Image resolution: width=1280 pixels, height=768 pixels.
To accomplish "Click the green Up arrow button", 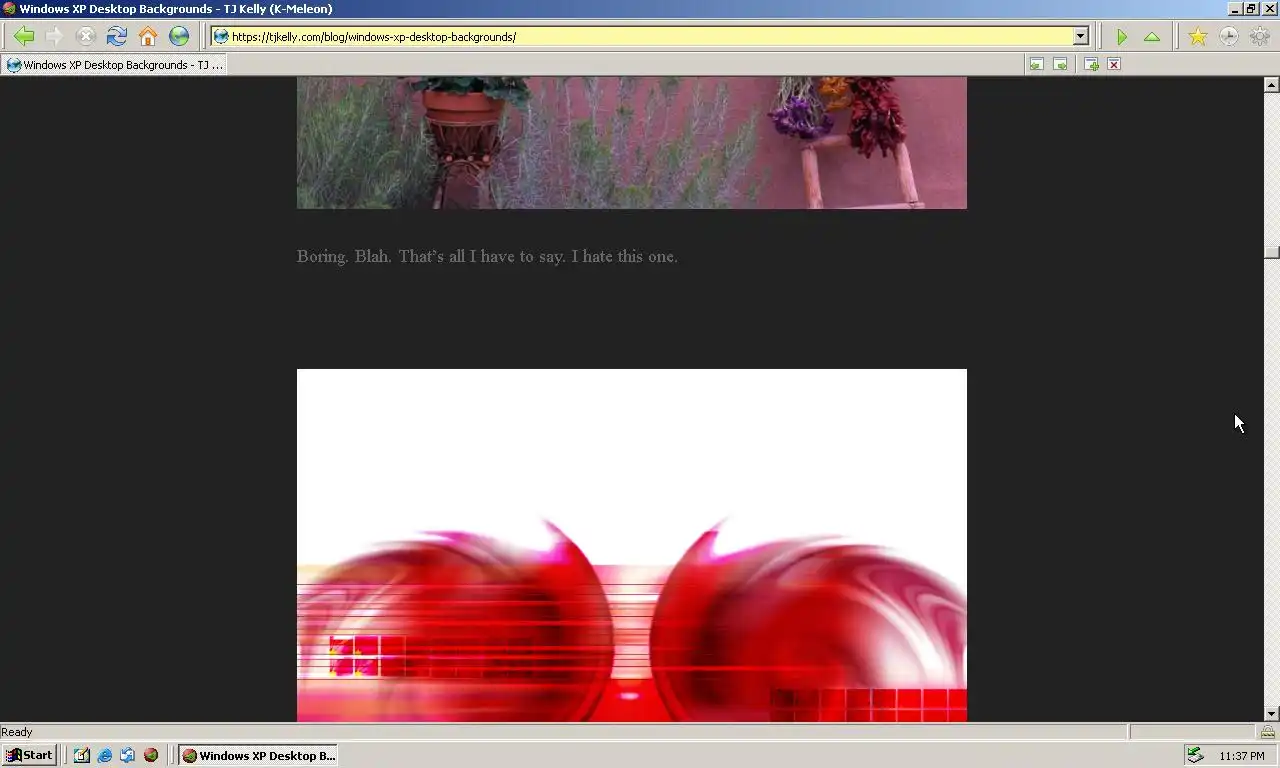I will 1152,37.
